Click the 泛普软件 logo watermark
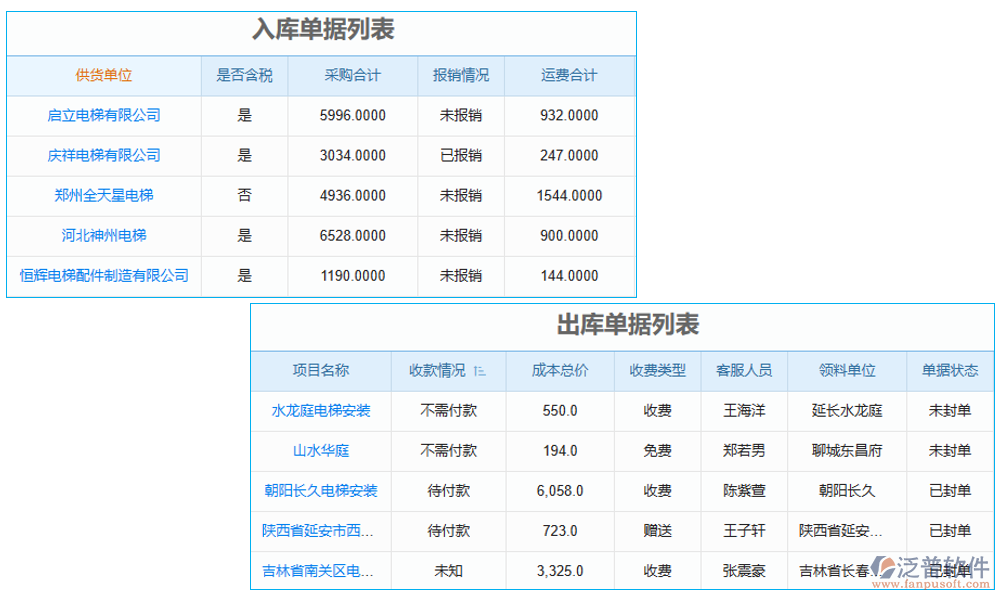This screenshot has width=1000, height=600. click(931, 567)
